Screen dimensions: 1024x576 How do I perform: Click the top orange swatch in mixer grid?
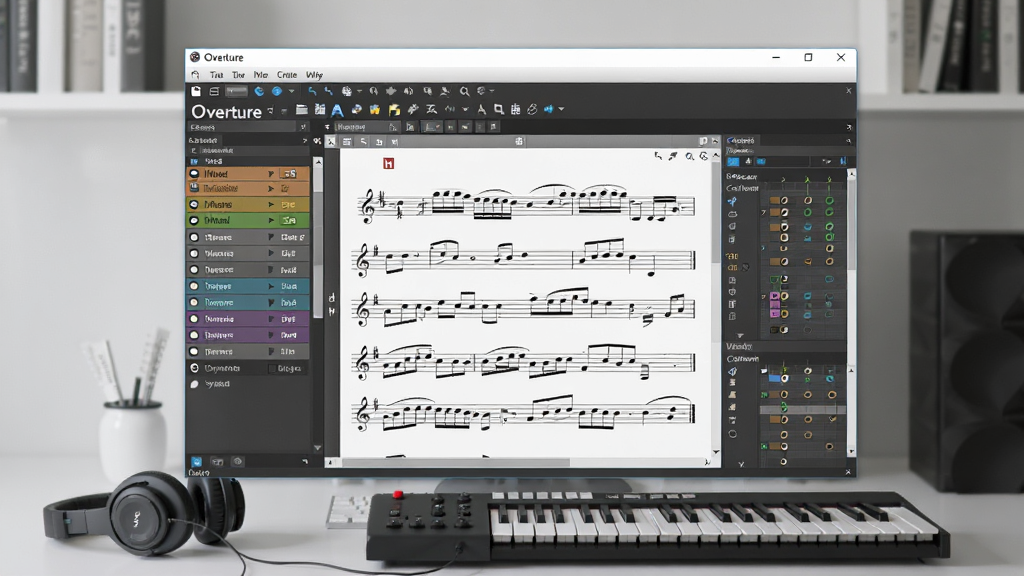pos(775,200)
